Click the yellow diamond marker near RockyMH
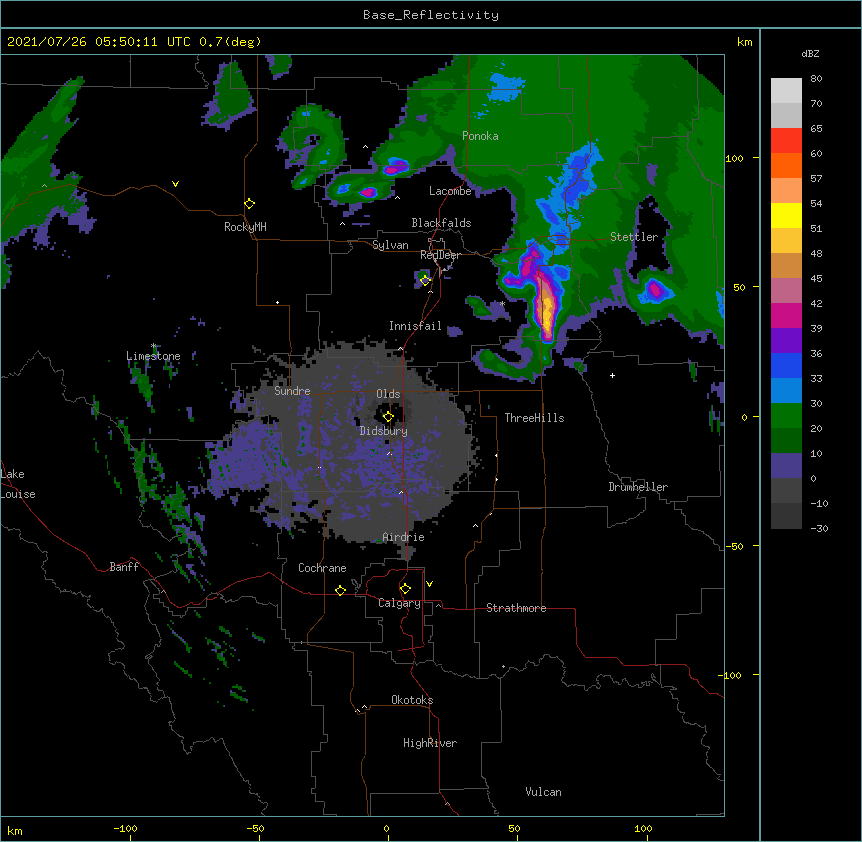This screenshot has height=842, width=862. click(250, 204)
